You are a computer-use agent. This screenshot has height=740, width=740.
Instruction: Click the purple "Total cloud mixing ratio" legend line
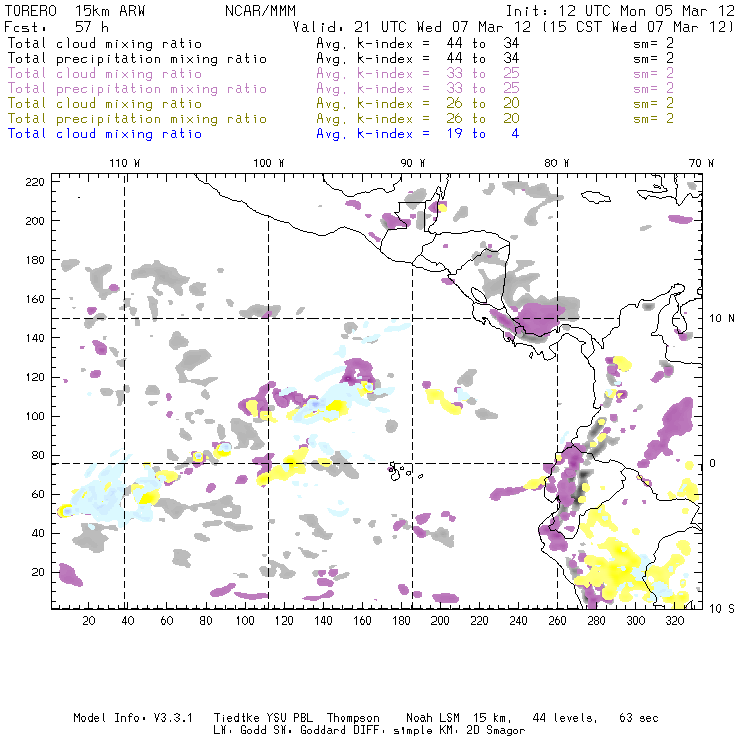tap(105, 74)
